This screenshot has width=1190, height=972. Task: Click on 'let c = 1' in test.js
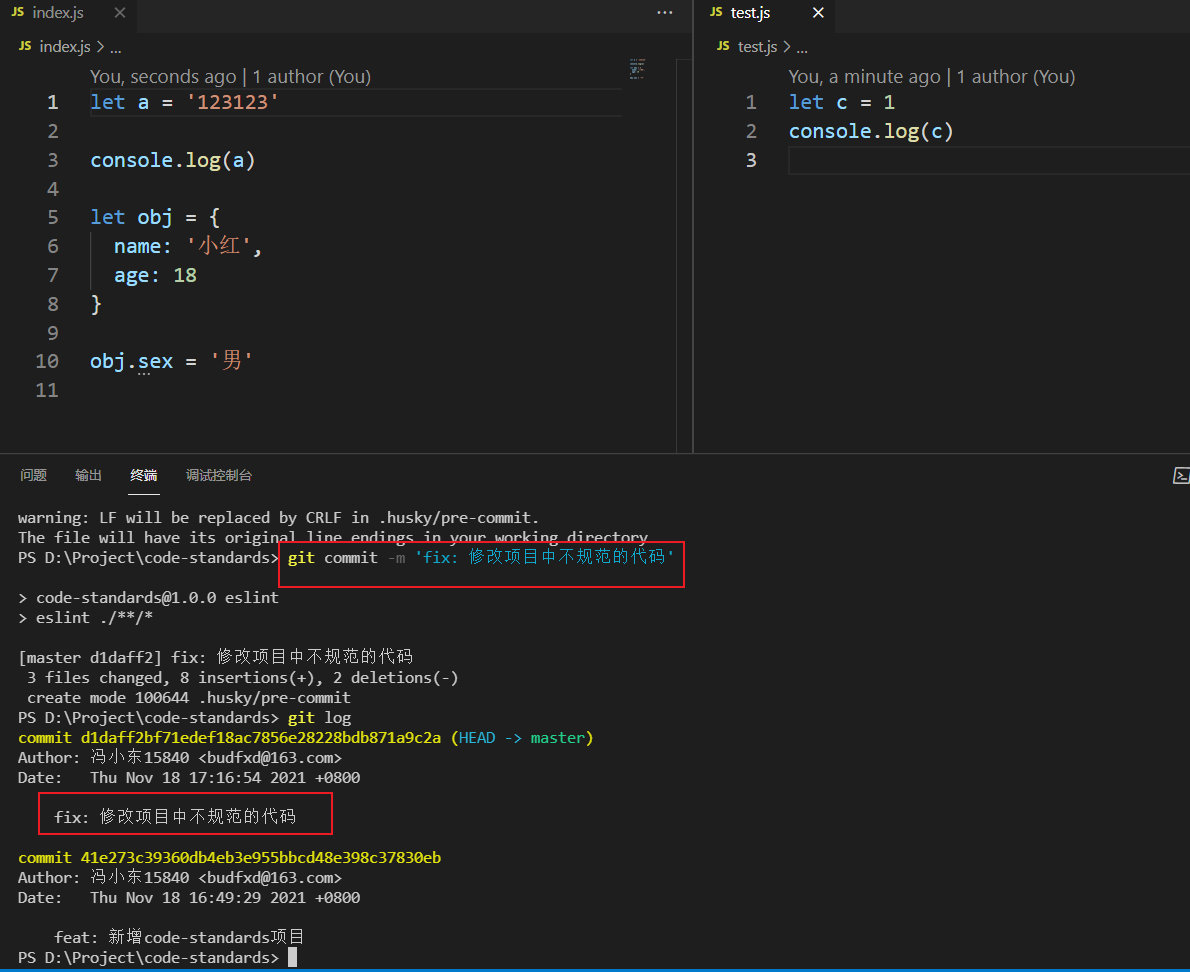842,102
